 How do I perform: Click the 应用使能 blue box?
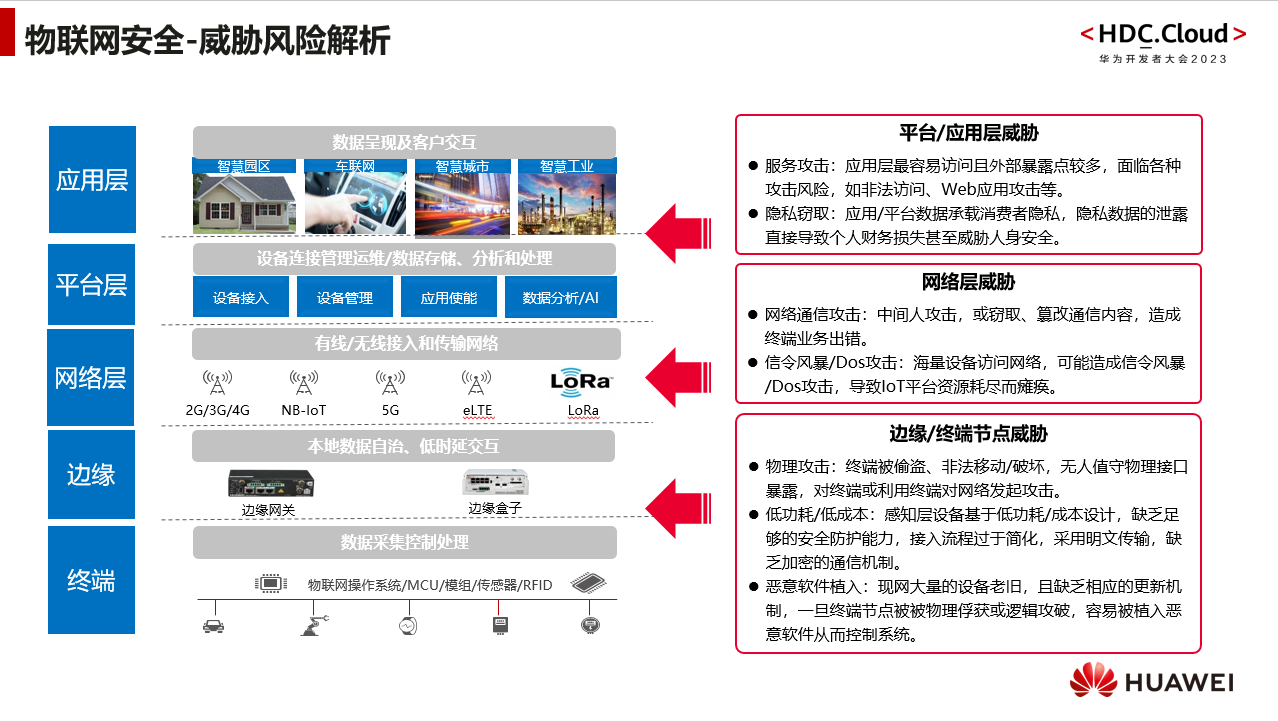tap(449, 297)
